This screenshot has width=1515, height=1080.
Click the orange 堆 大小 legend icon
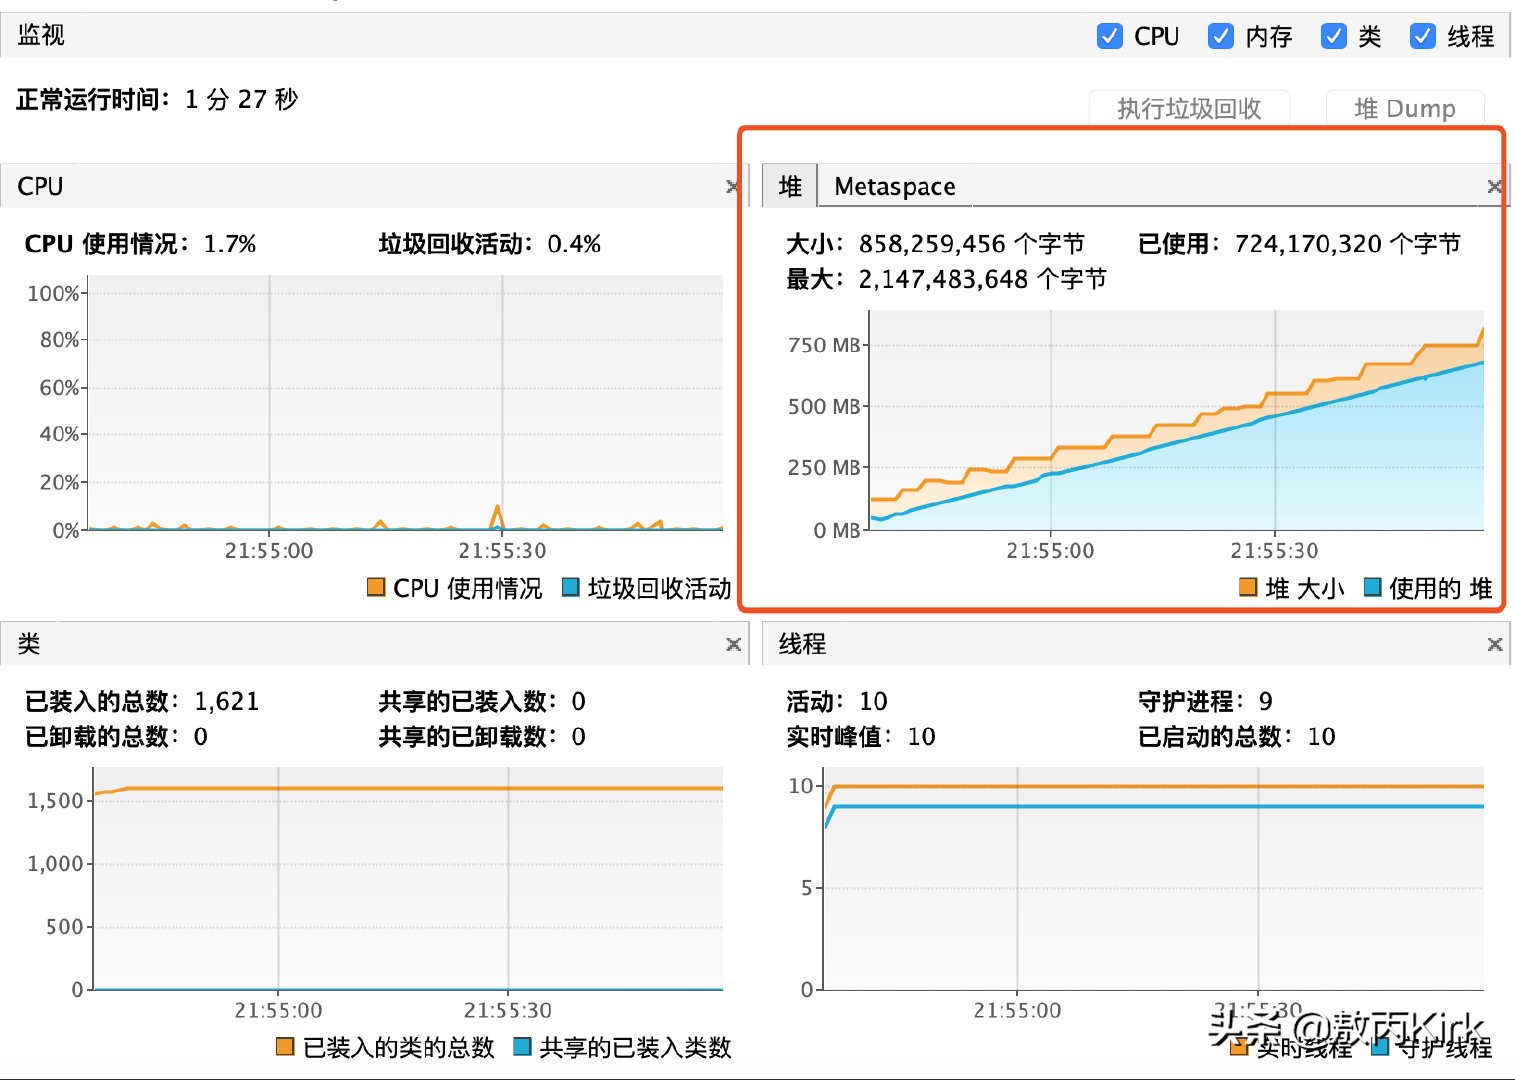(x=1247, y=588)
